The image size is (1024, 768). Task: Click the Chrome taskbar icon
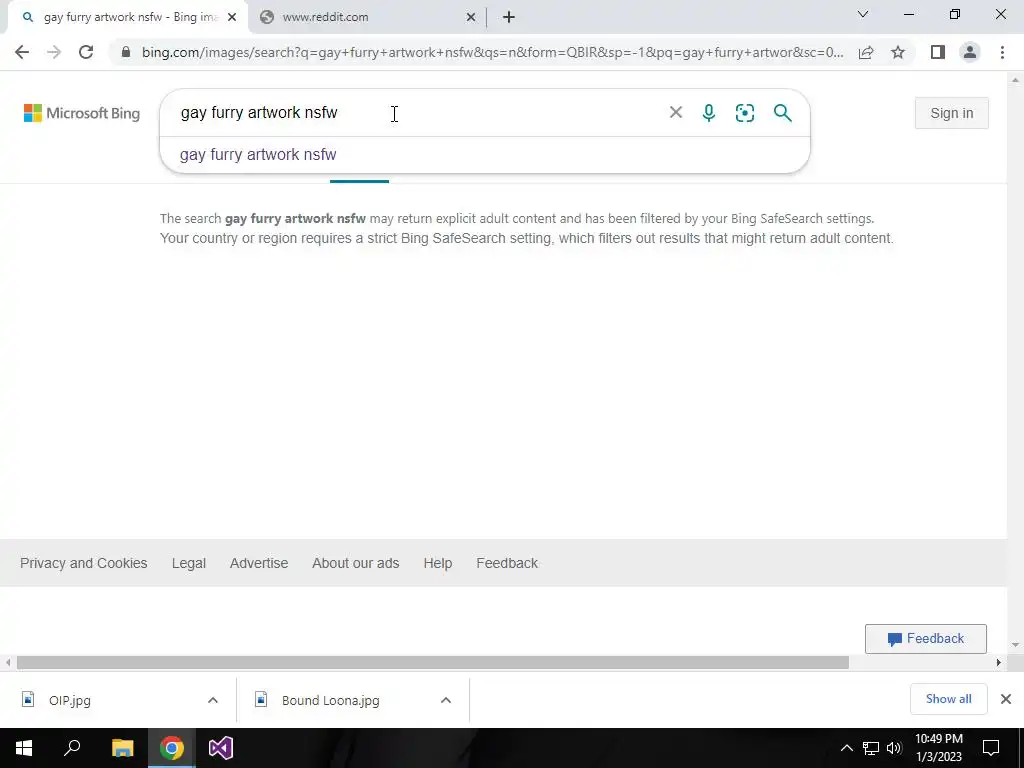tap(172, 748)
